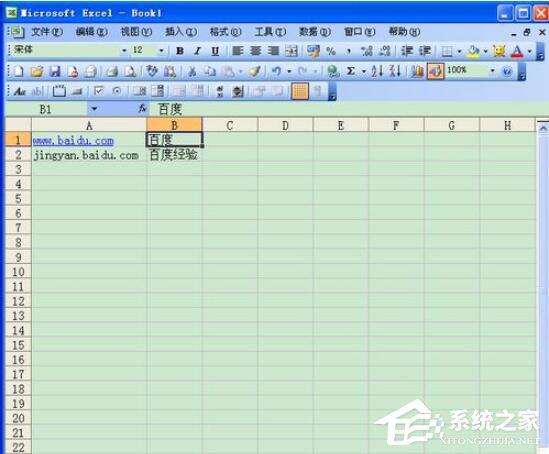The height and width of the screenshot is (454, 549).
Task: Toggle the Drawing toolbar button
Action: coord(436,71)
